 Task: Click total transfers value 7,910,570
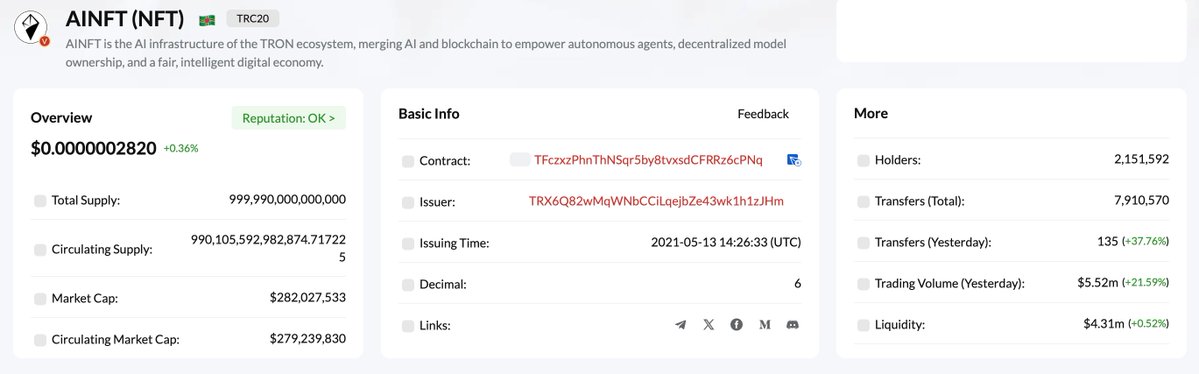1142,201
